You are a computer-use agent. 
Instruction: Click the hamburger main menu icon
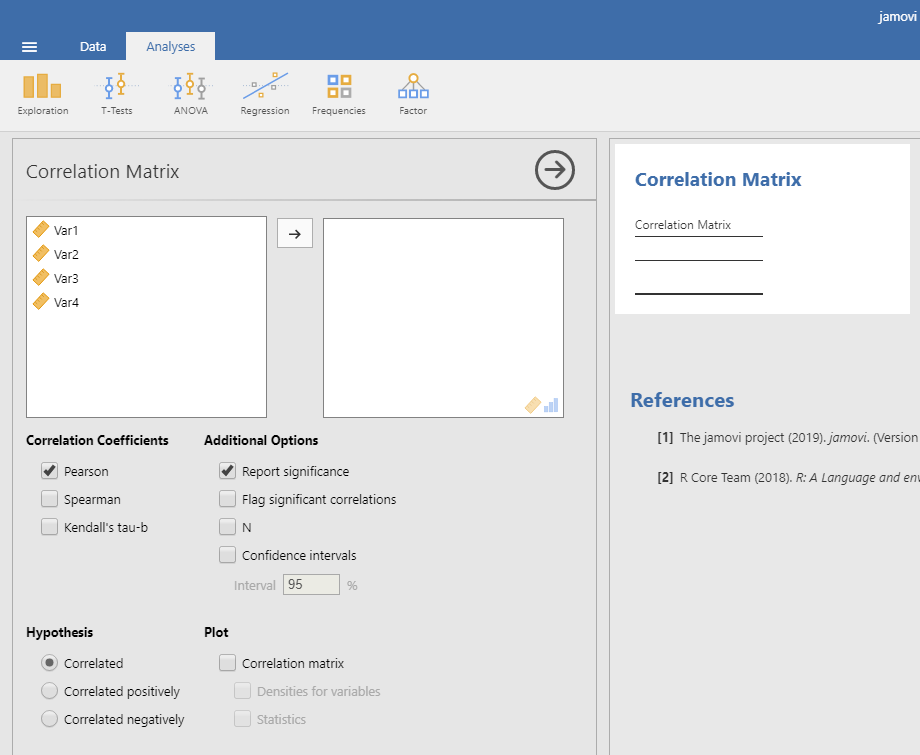29,47
